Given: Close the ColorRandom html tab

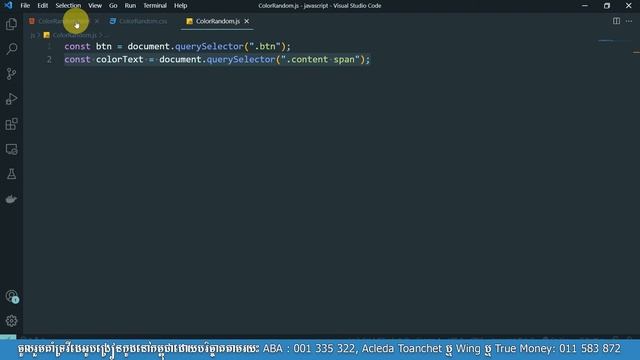Looking at the screenshot, I should point(97,21).
